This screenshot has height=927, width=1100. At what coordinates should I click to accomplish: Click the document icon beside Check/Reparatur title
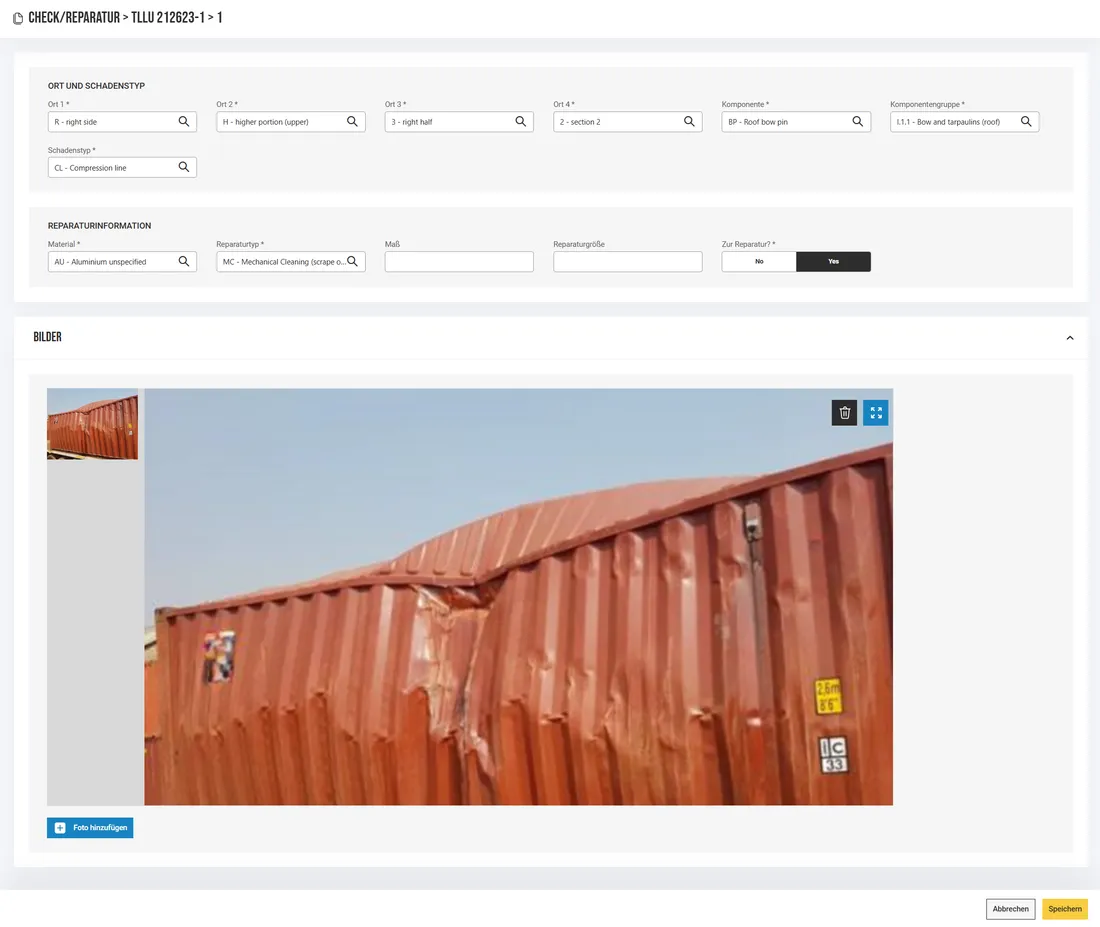coord(18,18)
